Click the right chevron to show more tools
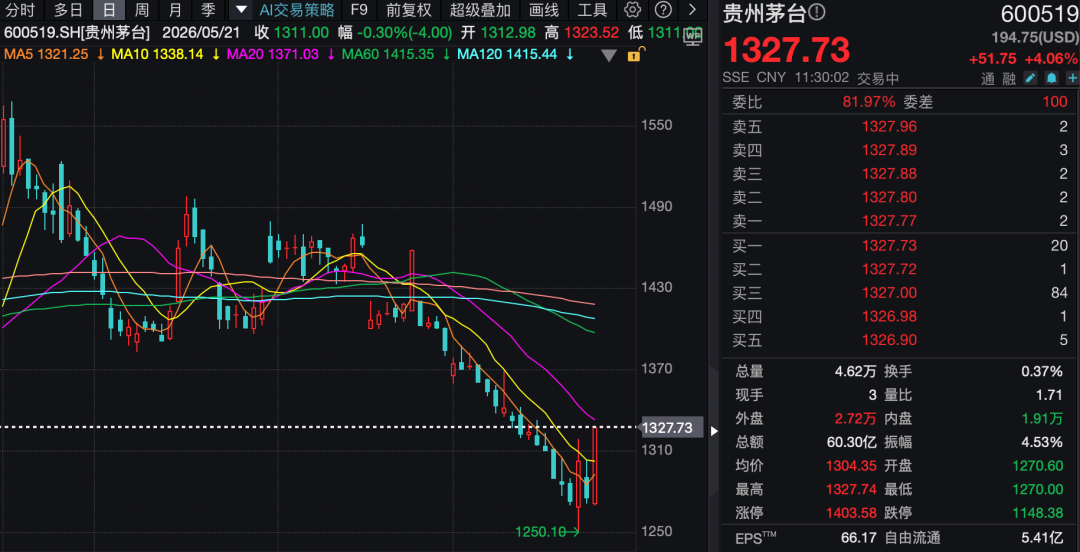This screenshot has width=1080, height=552. pyautogui.click(x=692, y=10)
